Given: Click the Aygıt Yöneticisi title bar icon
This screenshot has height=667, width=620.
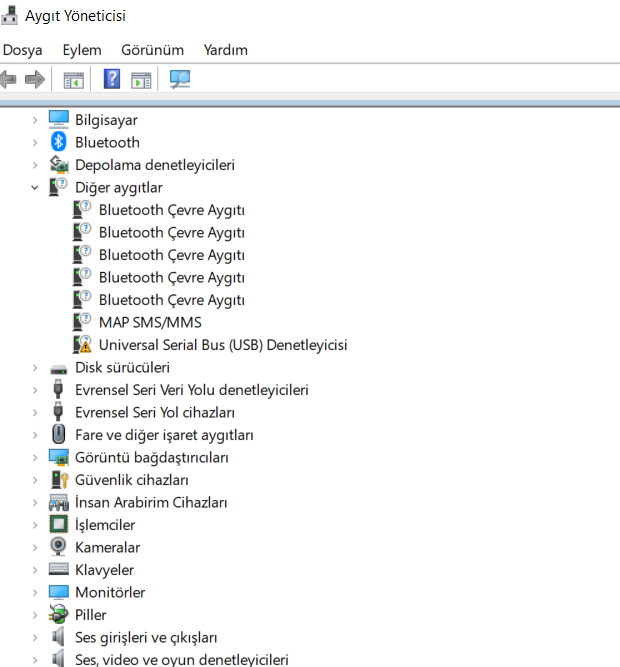Looking at the screenshot, I should pyautogui.click(x=9, y=15).
